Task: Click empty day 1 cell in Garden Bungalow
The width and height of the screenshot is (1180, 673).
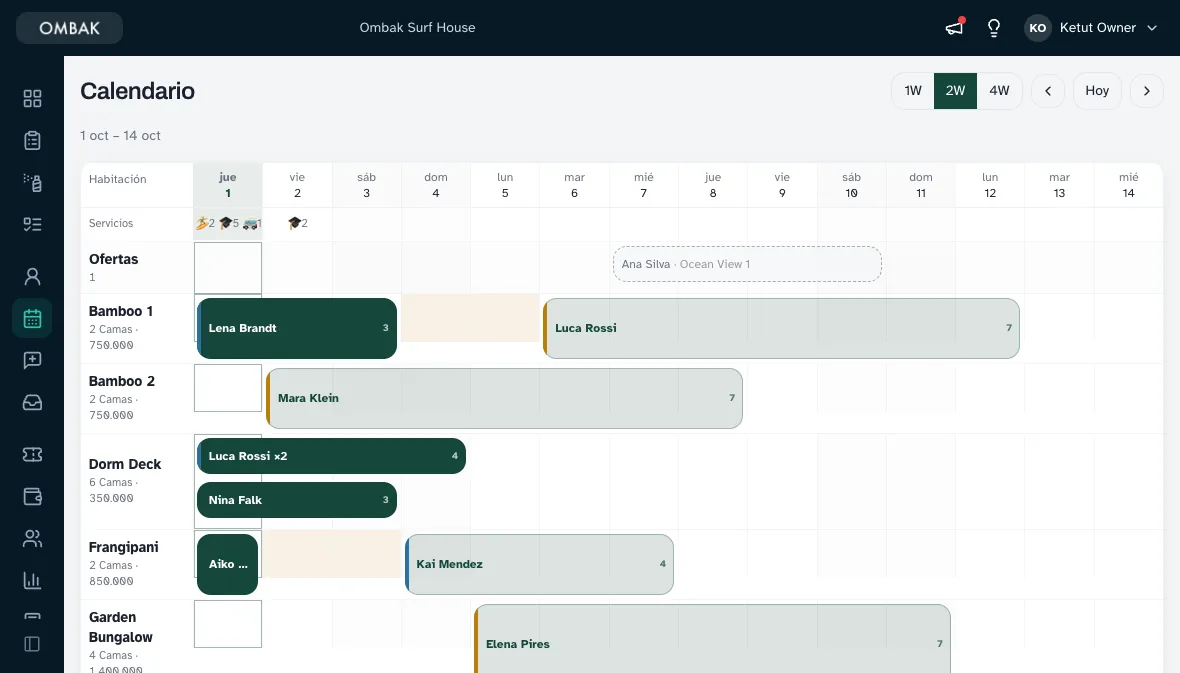Action: [228, 624]
